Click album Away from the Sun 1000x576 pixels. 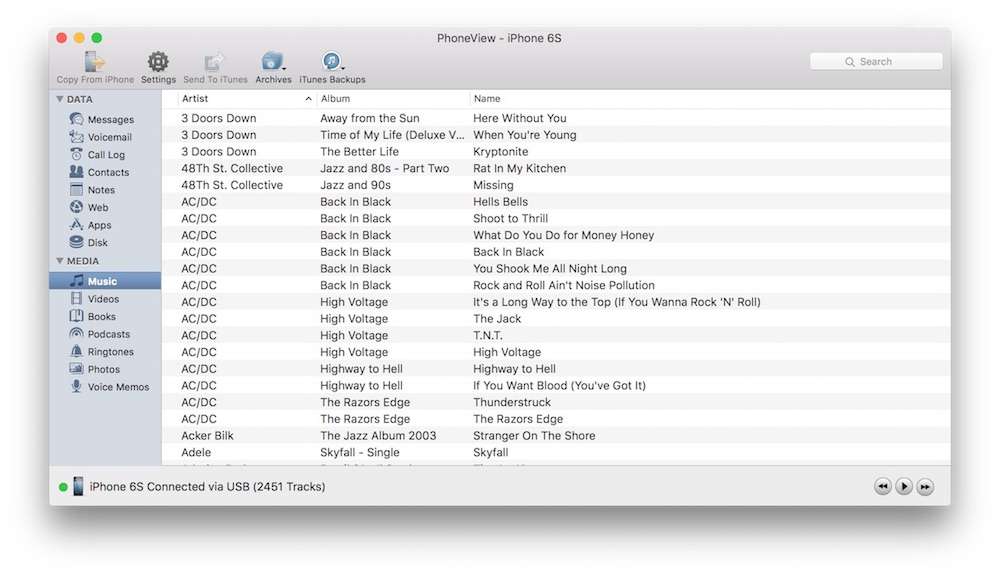370,118
